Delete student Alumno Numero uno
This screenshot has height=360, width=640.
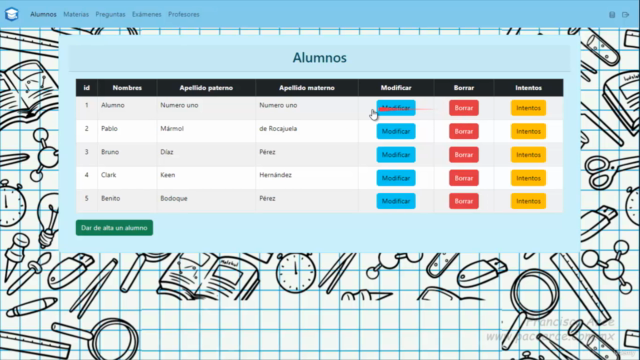click(464, 108)
